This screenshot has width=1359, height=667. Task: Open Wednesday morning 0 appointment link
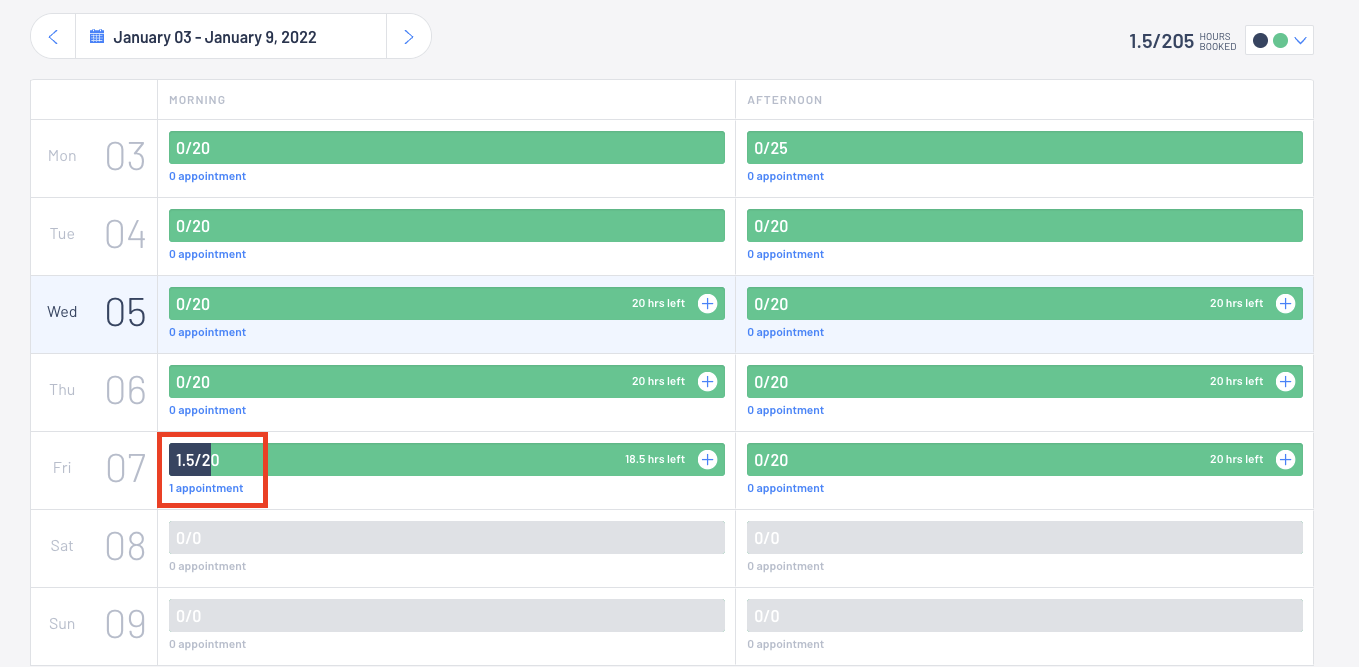tap(207, 332)
